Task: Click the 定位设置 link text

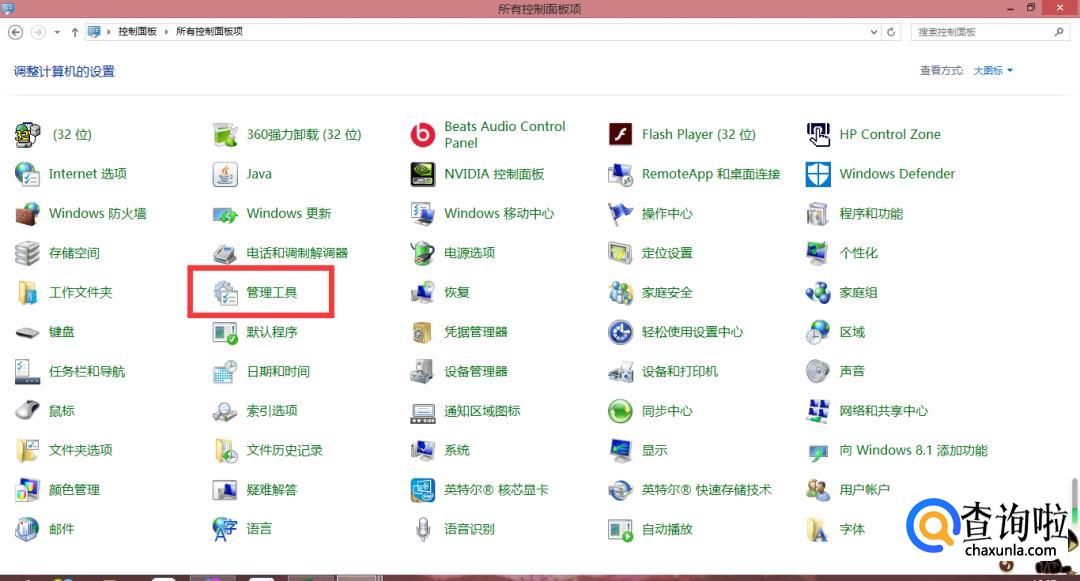Action: [x=667, y=253]
